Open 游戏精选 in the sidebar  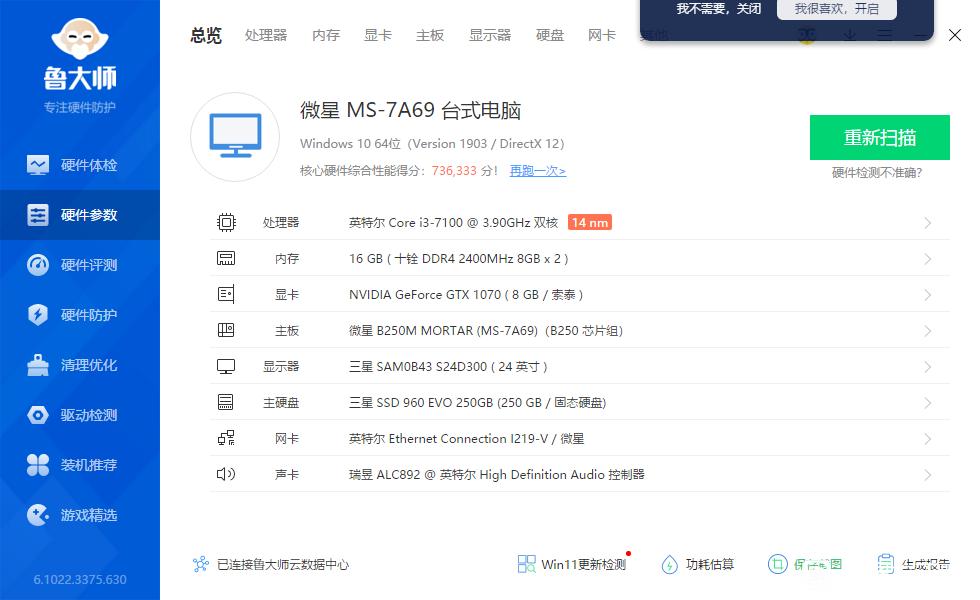point(80,515)
